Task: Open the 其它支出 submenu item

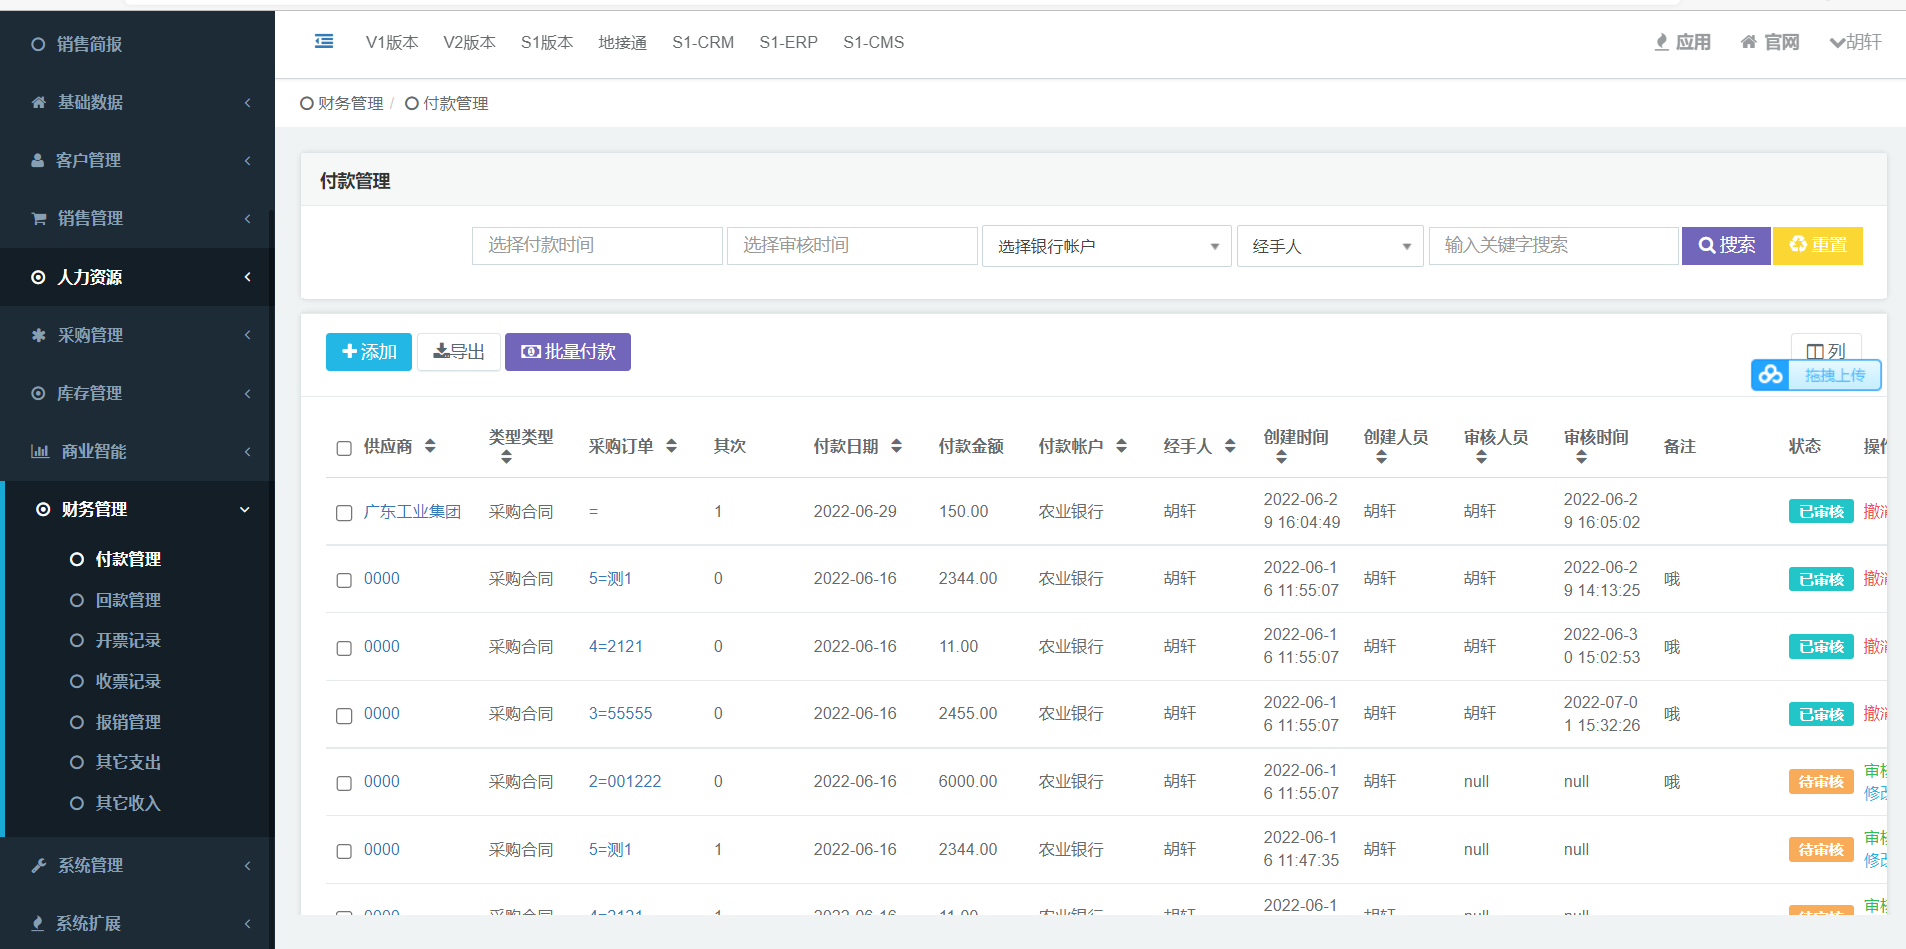Action: pos(128,762)
